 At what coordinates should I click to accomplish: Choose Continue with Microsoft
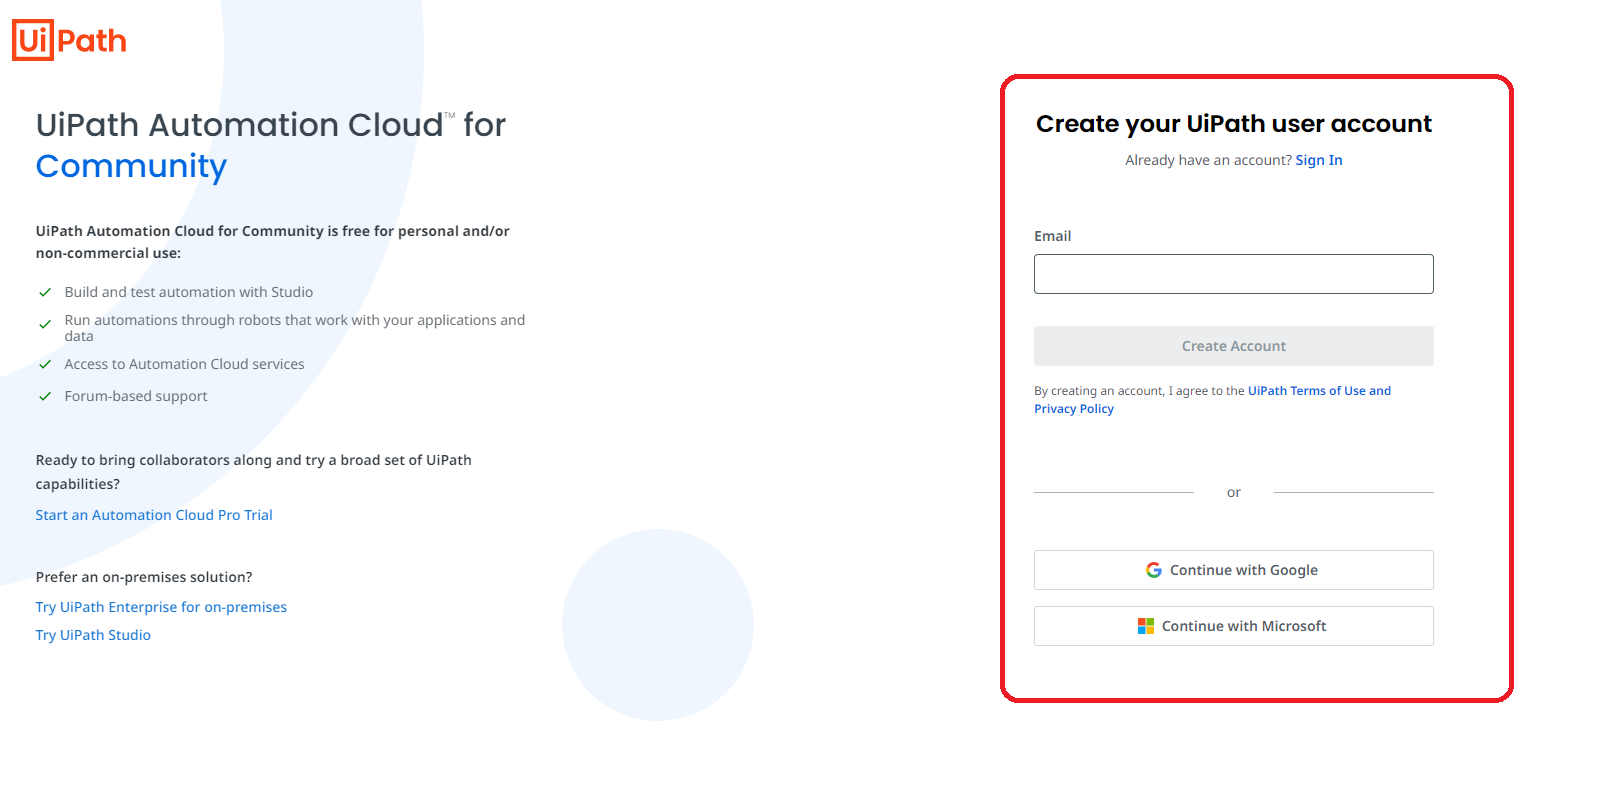tap(1233, 626)
